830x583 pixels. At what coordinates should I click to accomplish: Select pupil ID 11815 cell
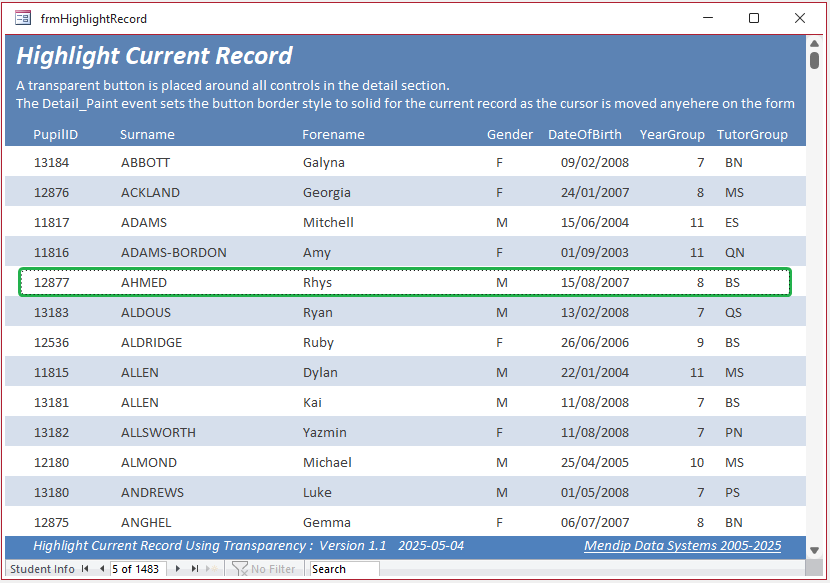click(51, 373)
